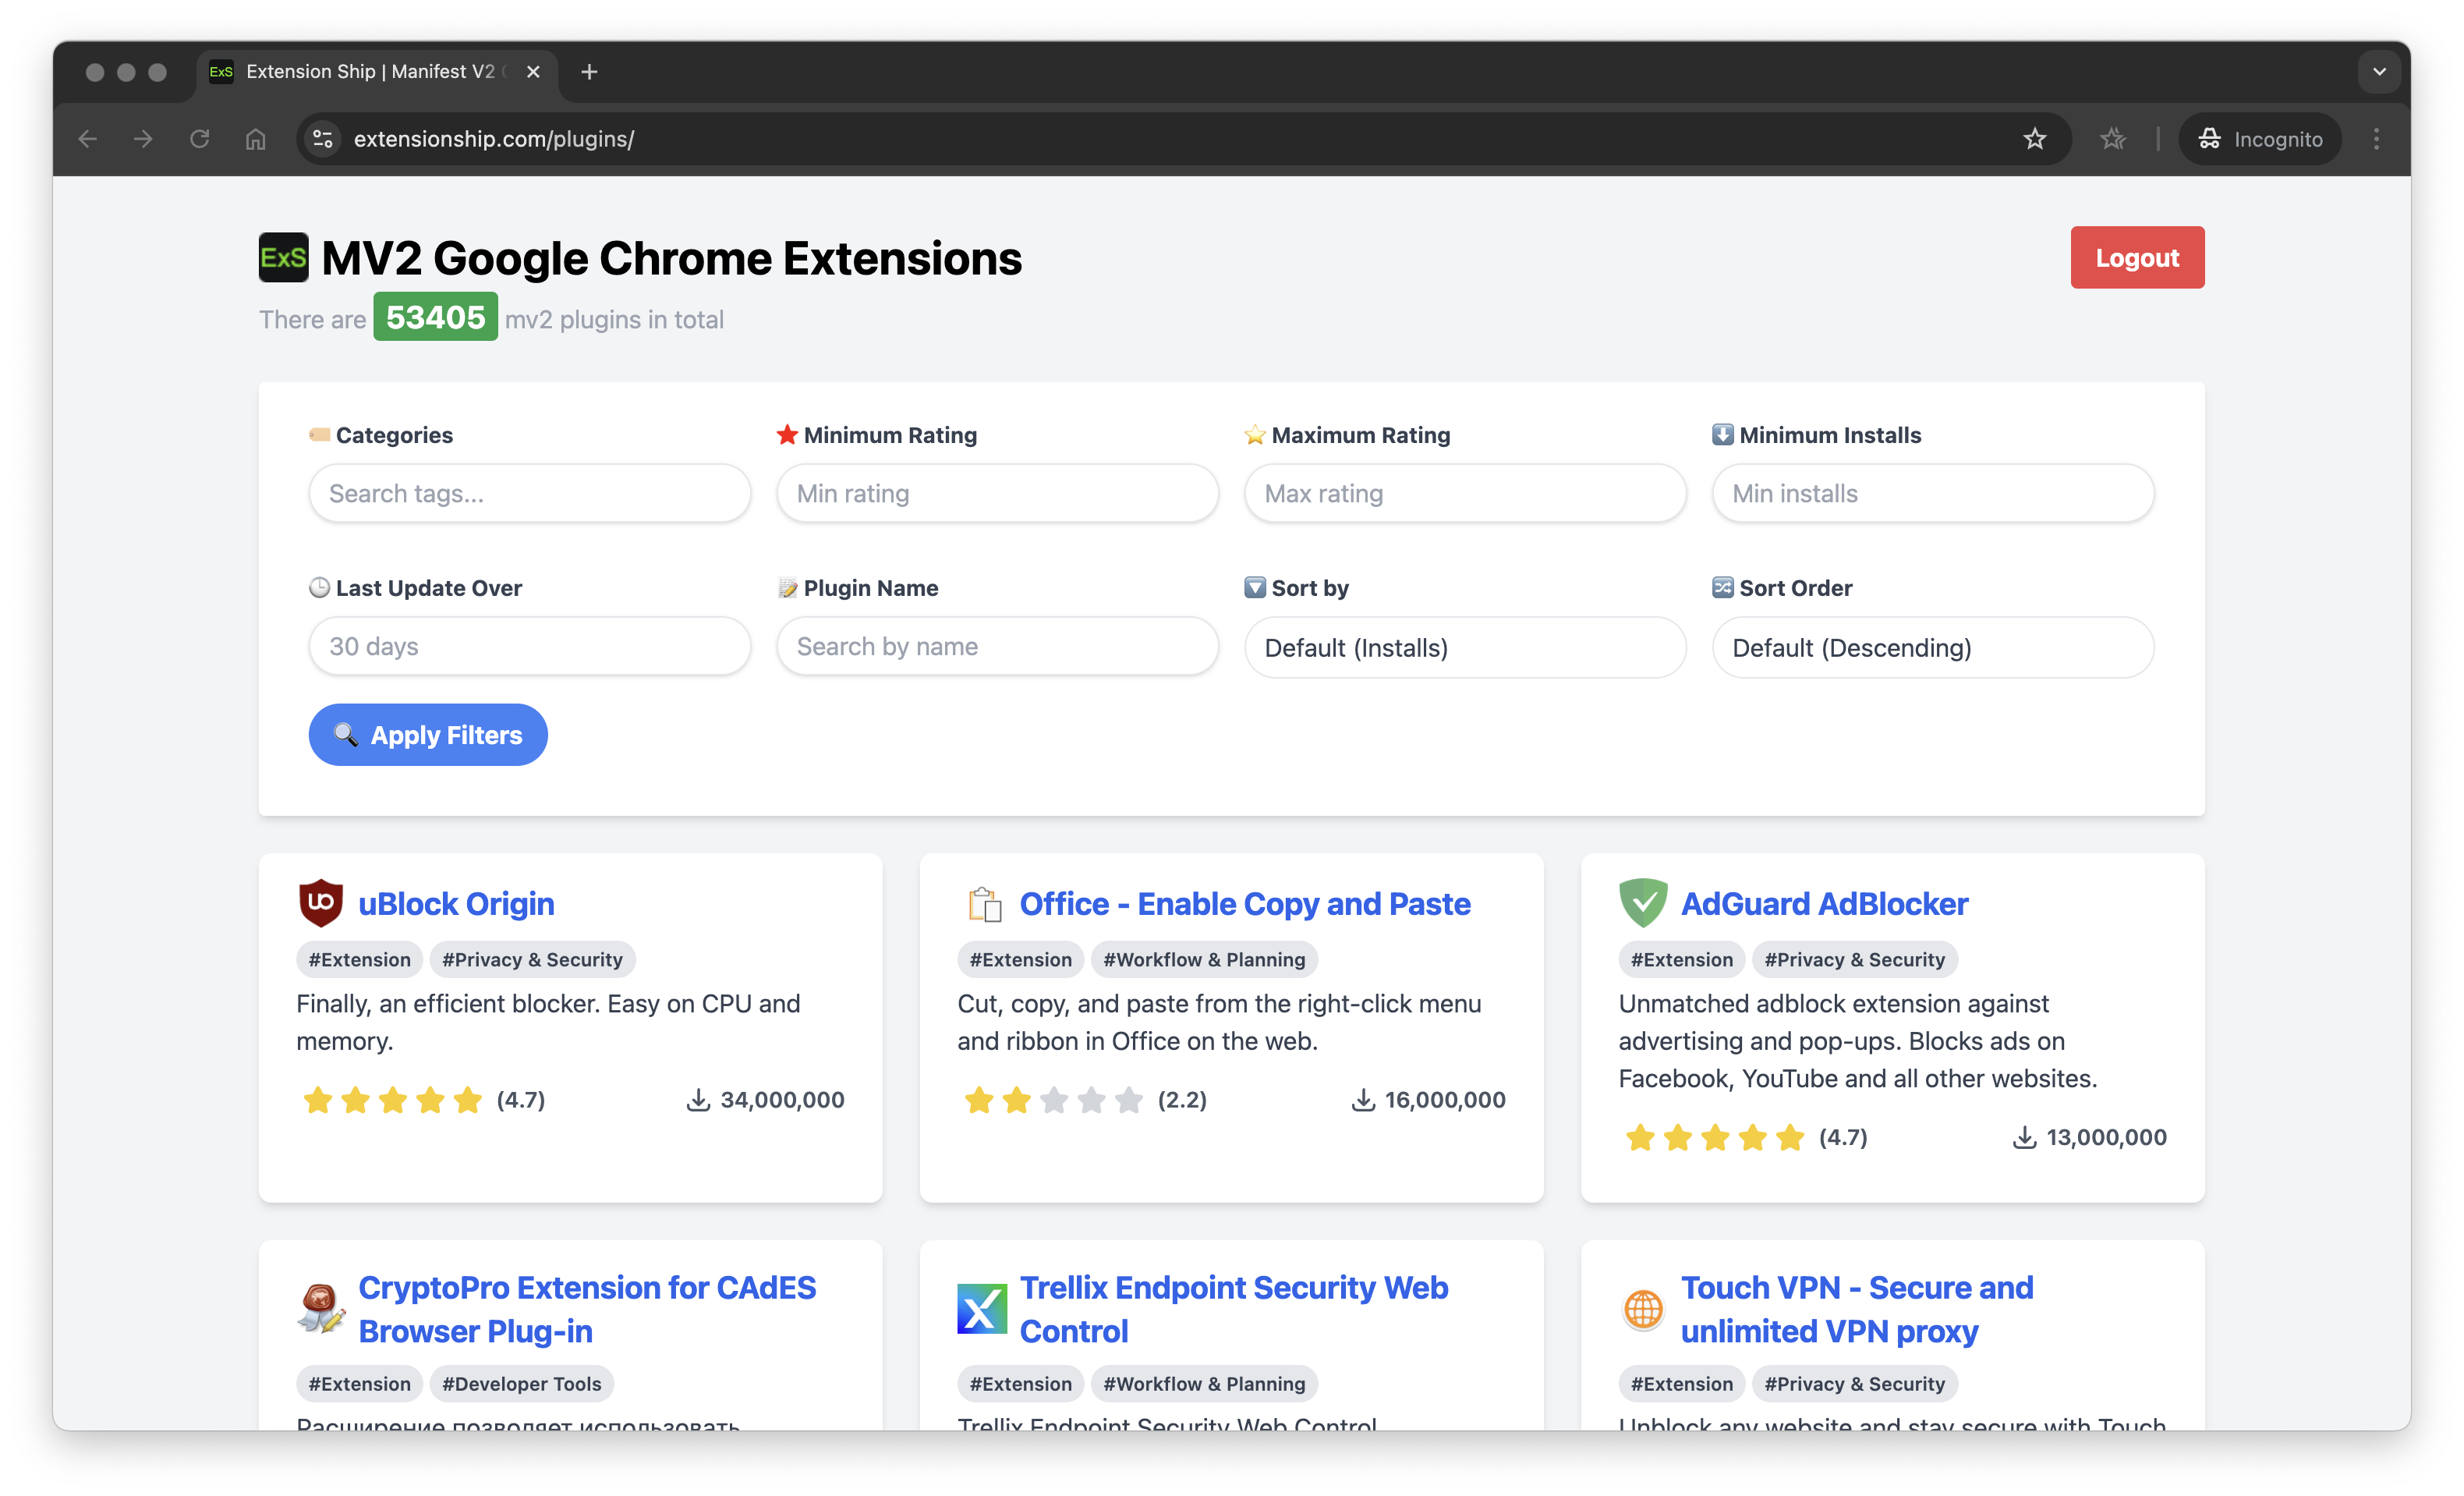Click the Incognito indicator
2464x1496 pixels.
point(2260,139)
